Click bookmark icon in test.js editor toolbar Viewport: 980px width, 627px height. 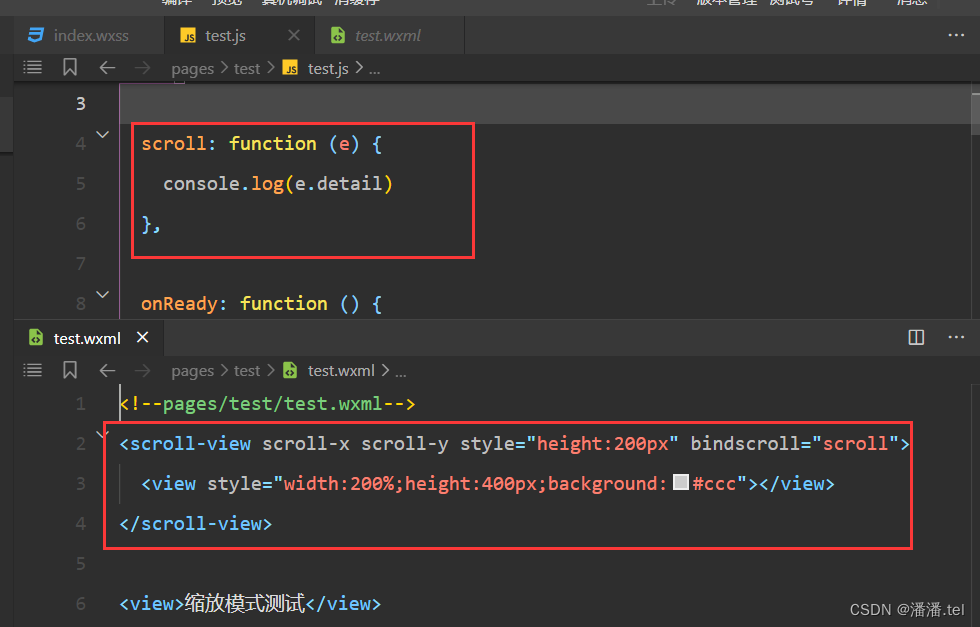pos(70,68)
